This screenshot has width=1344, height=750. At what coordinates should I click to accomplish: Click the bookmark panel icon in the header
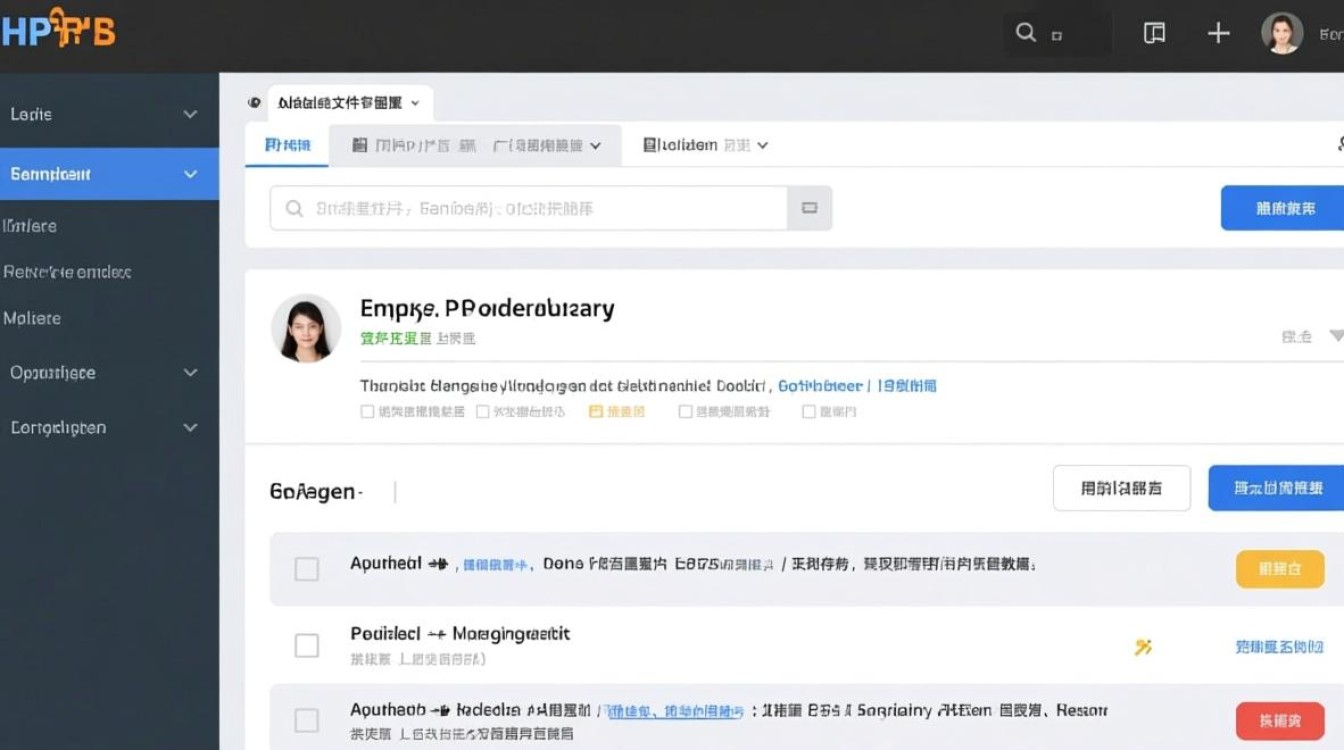coord(1153,32)
